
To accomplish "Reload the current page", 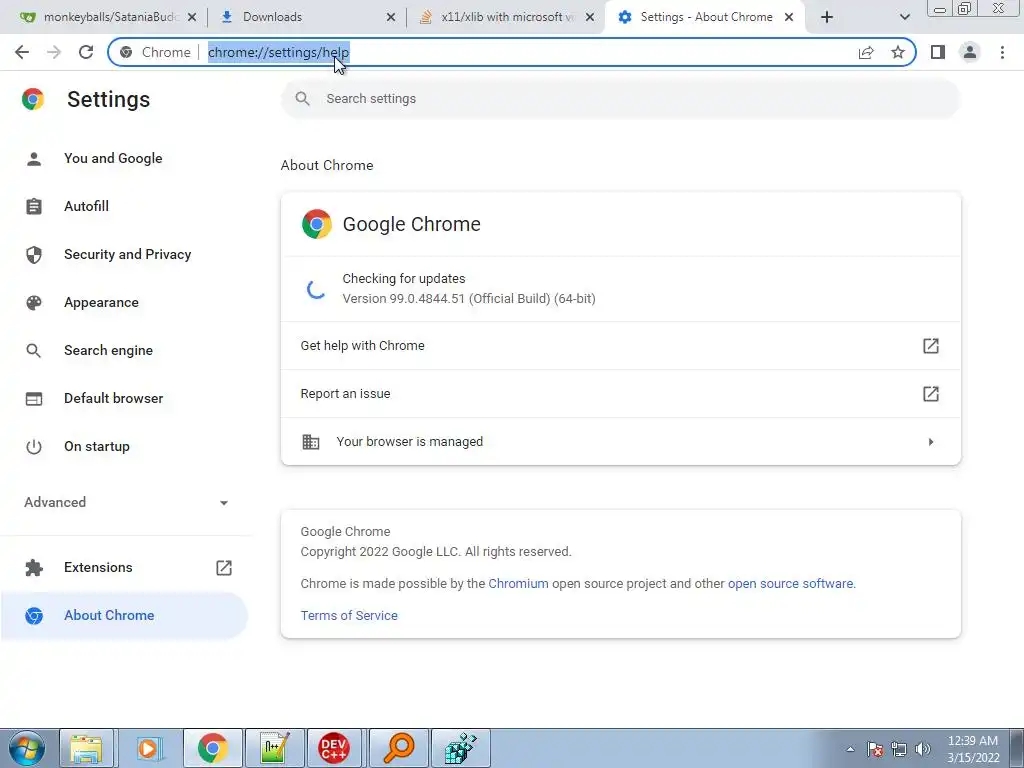I will pos(86,52).
